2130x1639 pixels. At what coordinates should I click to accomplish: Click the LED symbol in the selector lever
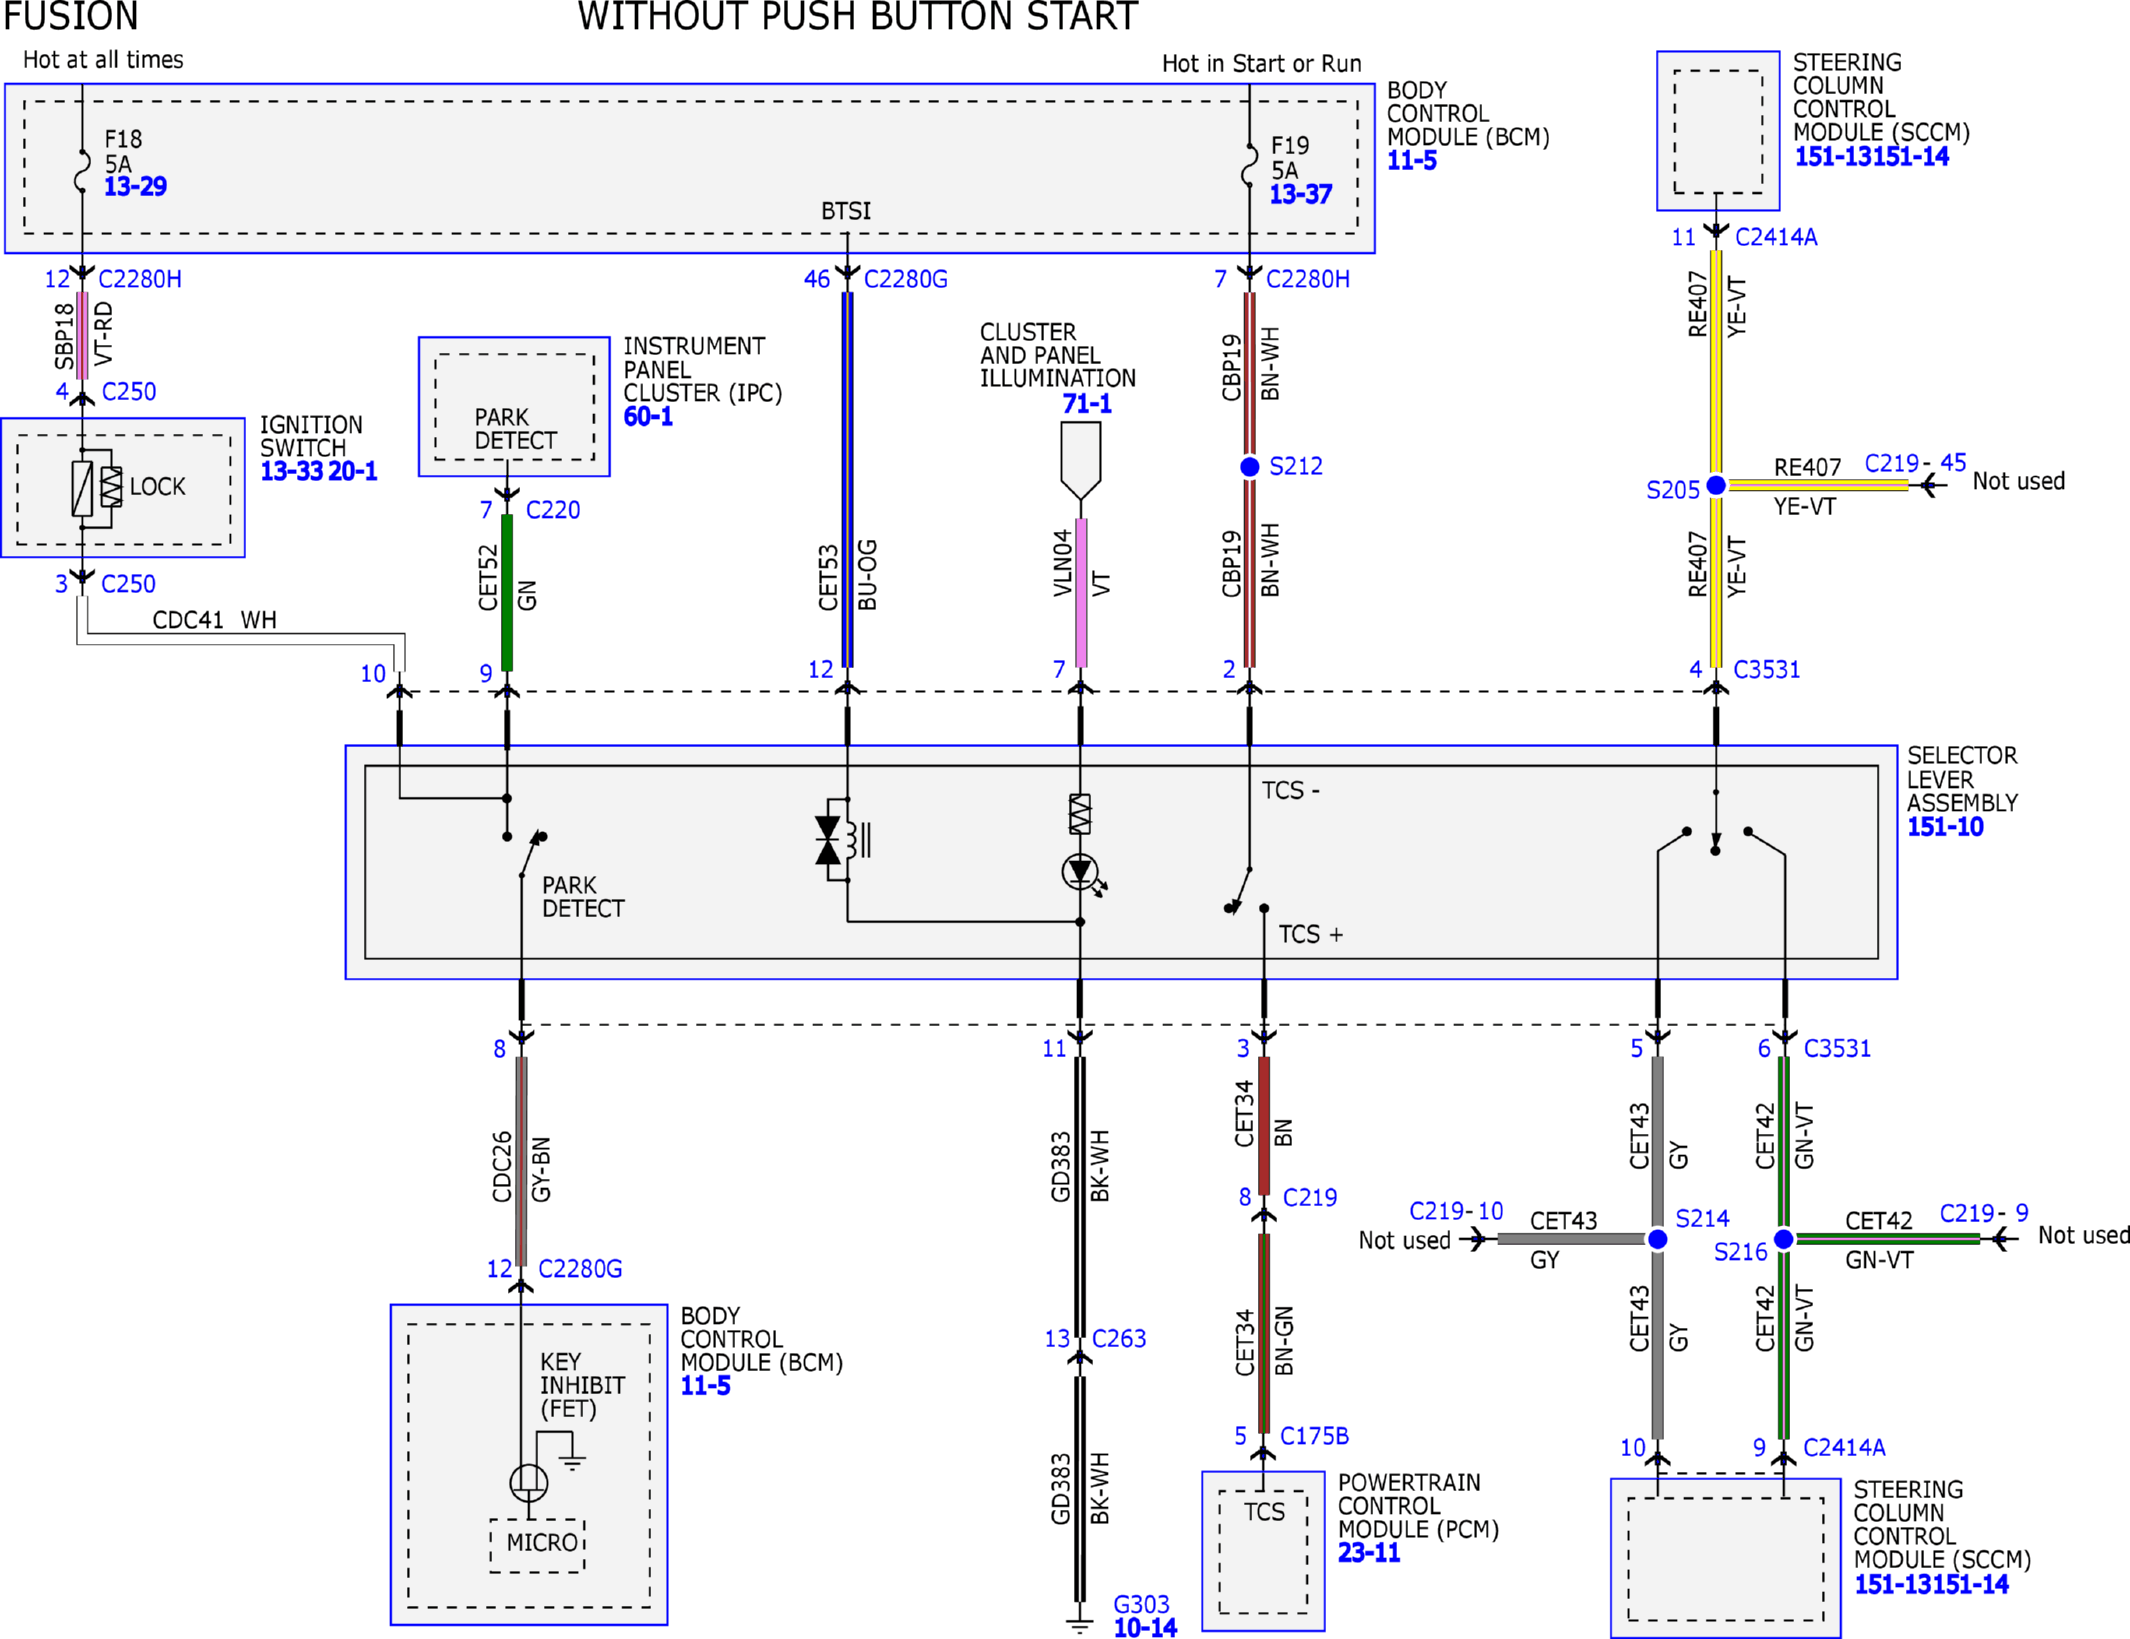pos(1082,873)
